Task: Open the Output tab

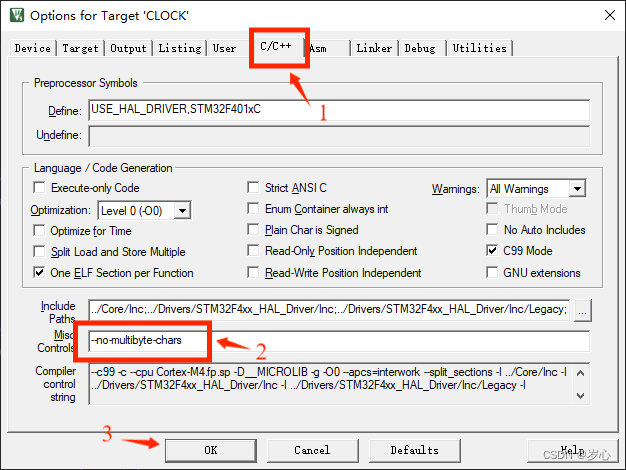Action: [x=128, y=48]
